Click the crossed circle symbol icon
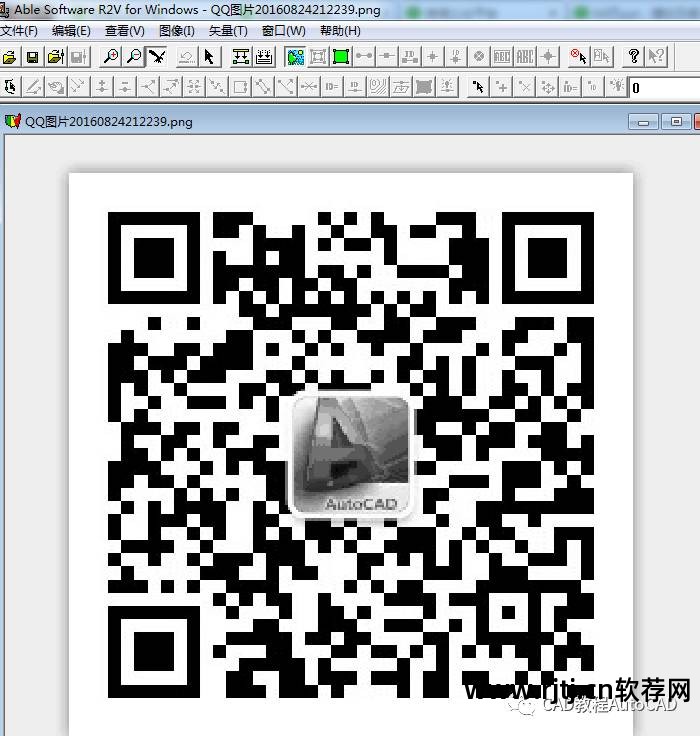The image size is (700, 736). click(x=478, y=57)
